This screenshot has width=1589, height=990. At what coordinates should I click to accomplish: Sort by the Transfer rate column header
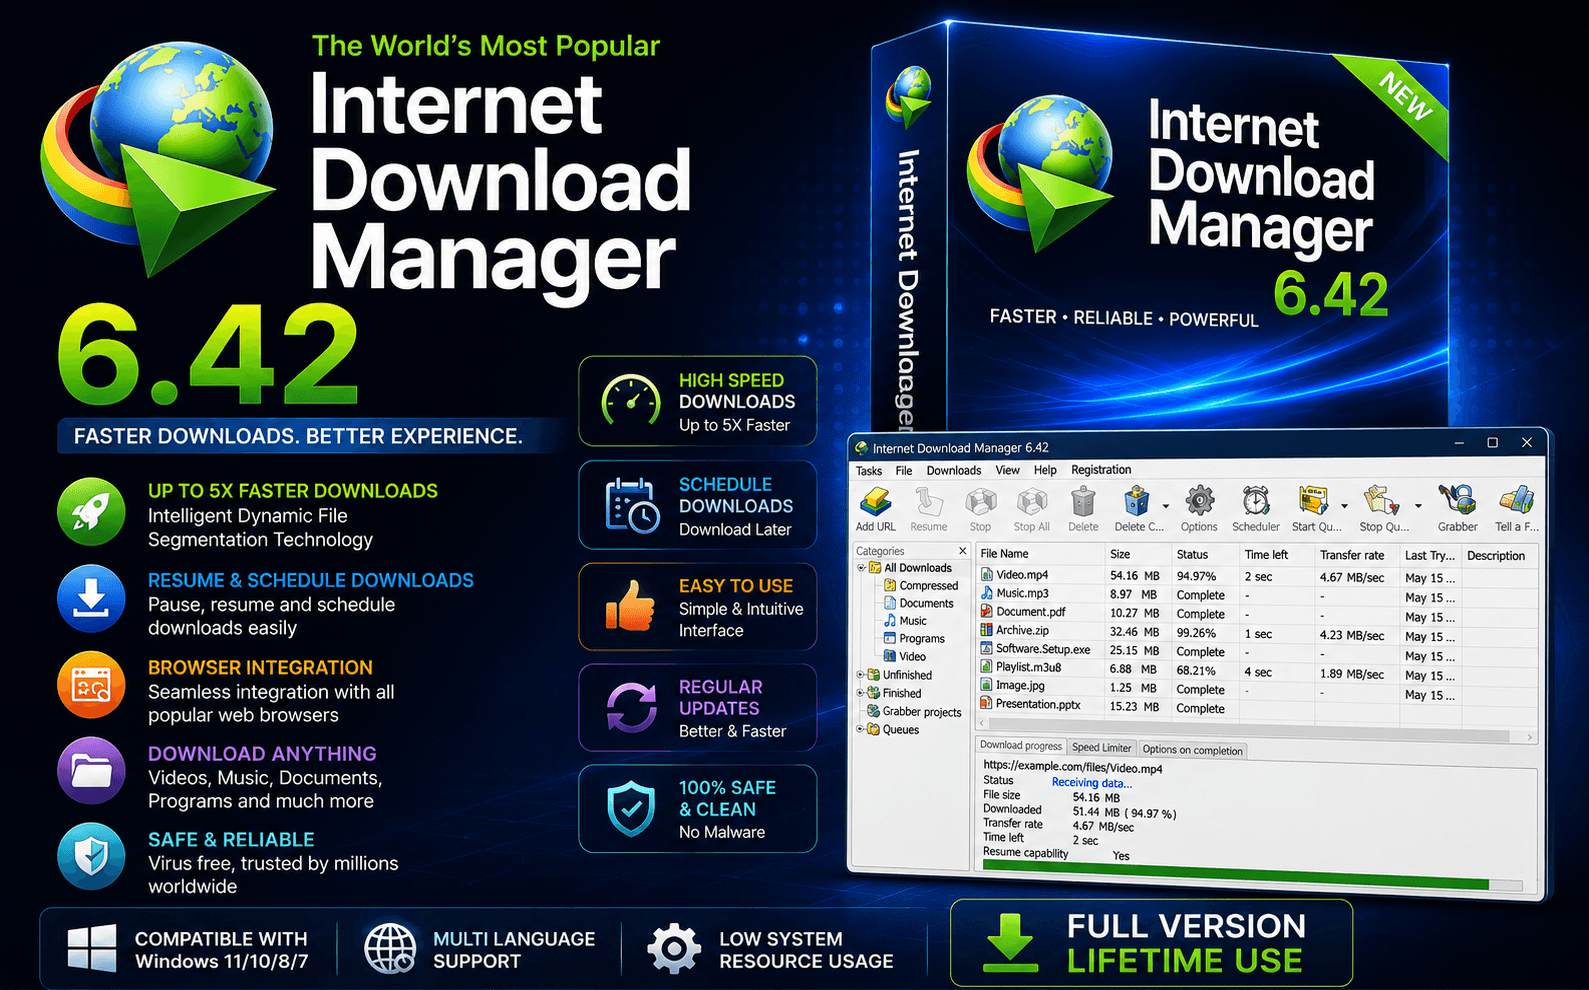click(1355, 555)
